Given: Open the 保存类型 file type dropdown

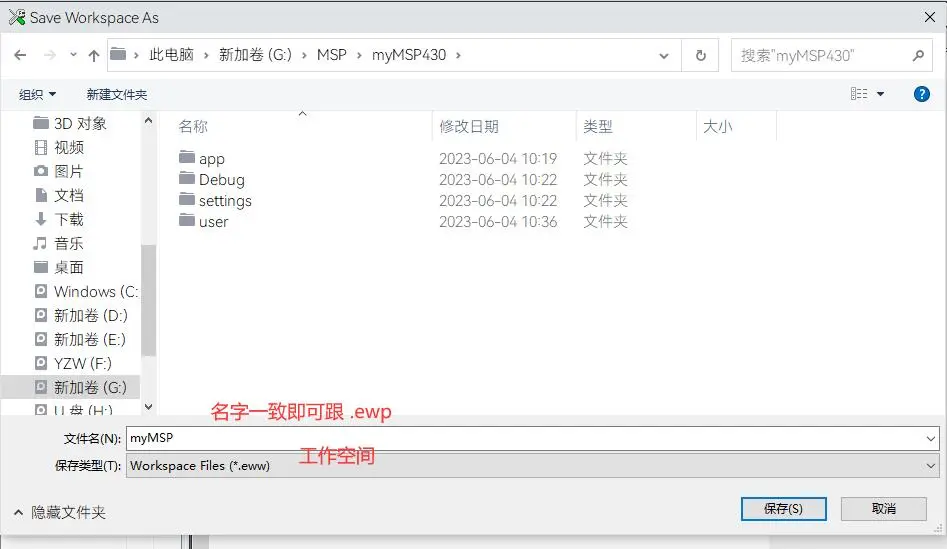Looking at the screenshot, I should coord(931,465).
